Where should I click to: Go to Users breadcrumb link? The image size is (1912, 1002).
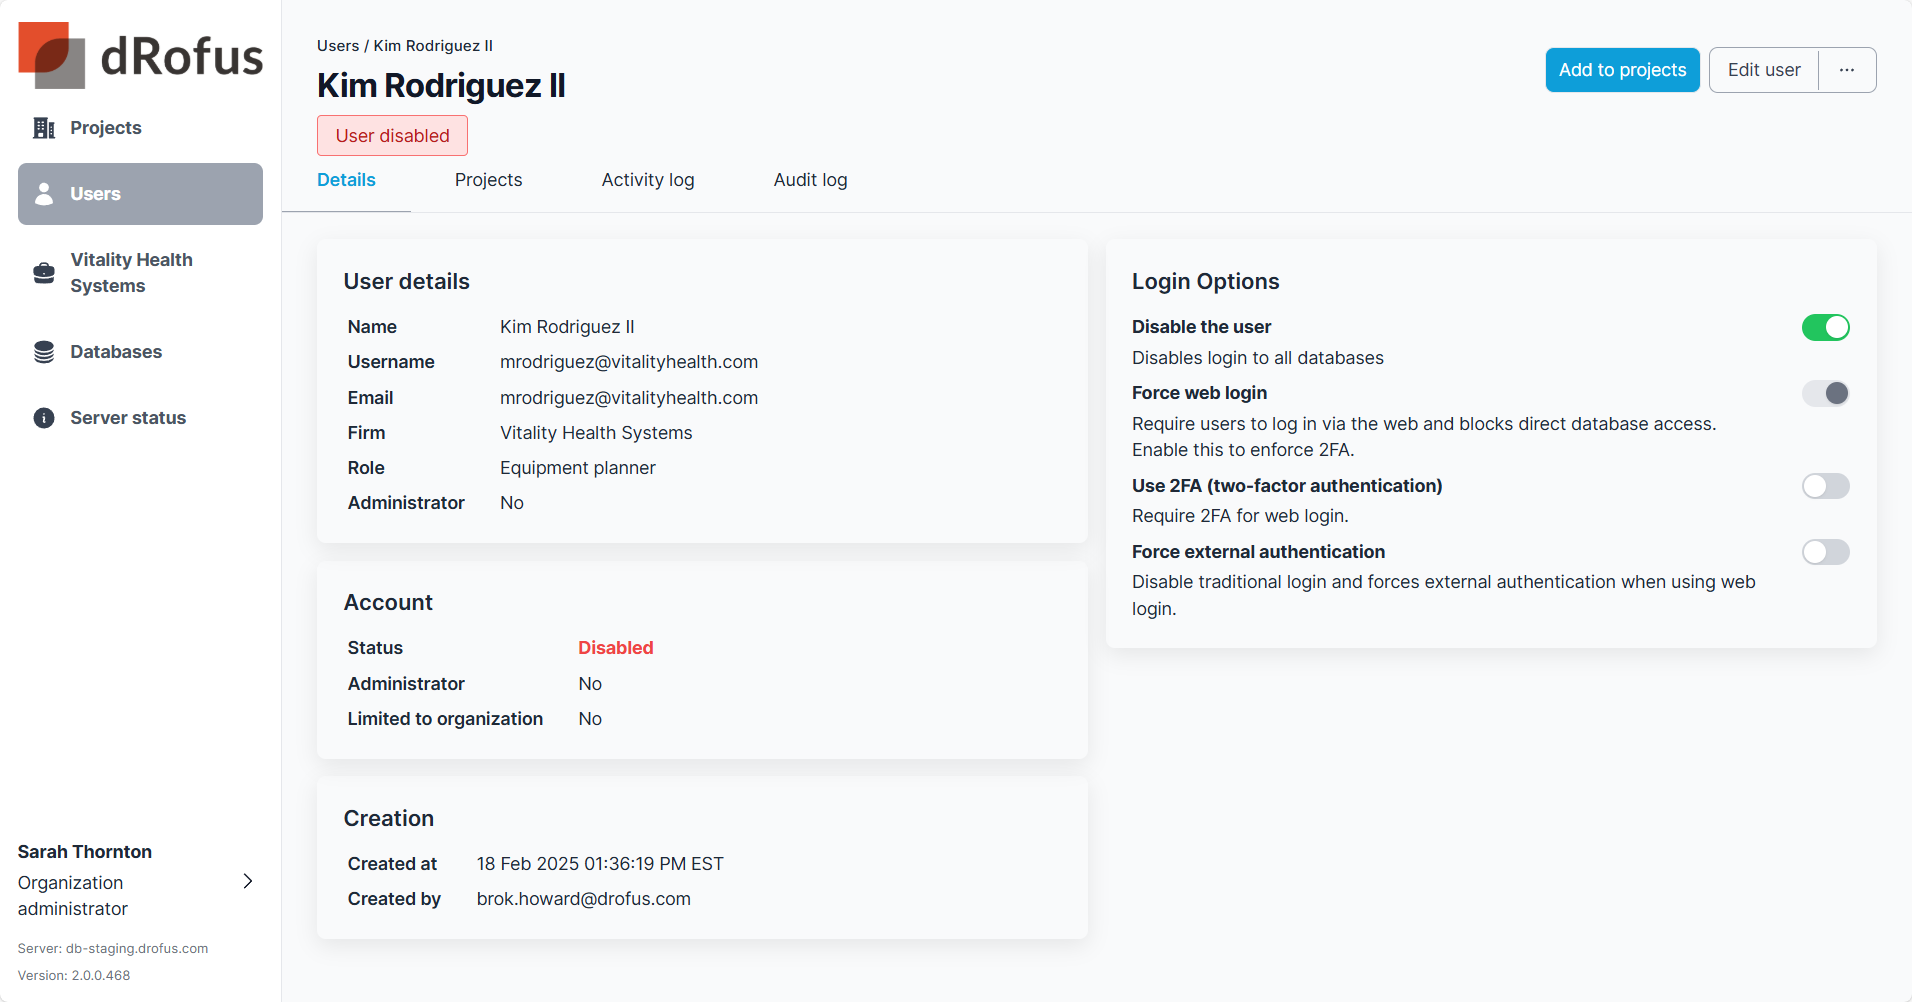[338, 46]
